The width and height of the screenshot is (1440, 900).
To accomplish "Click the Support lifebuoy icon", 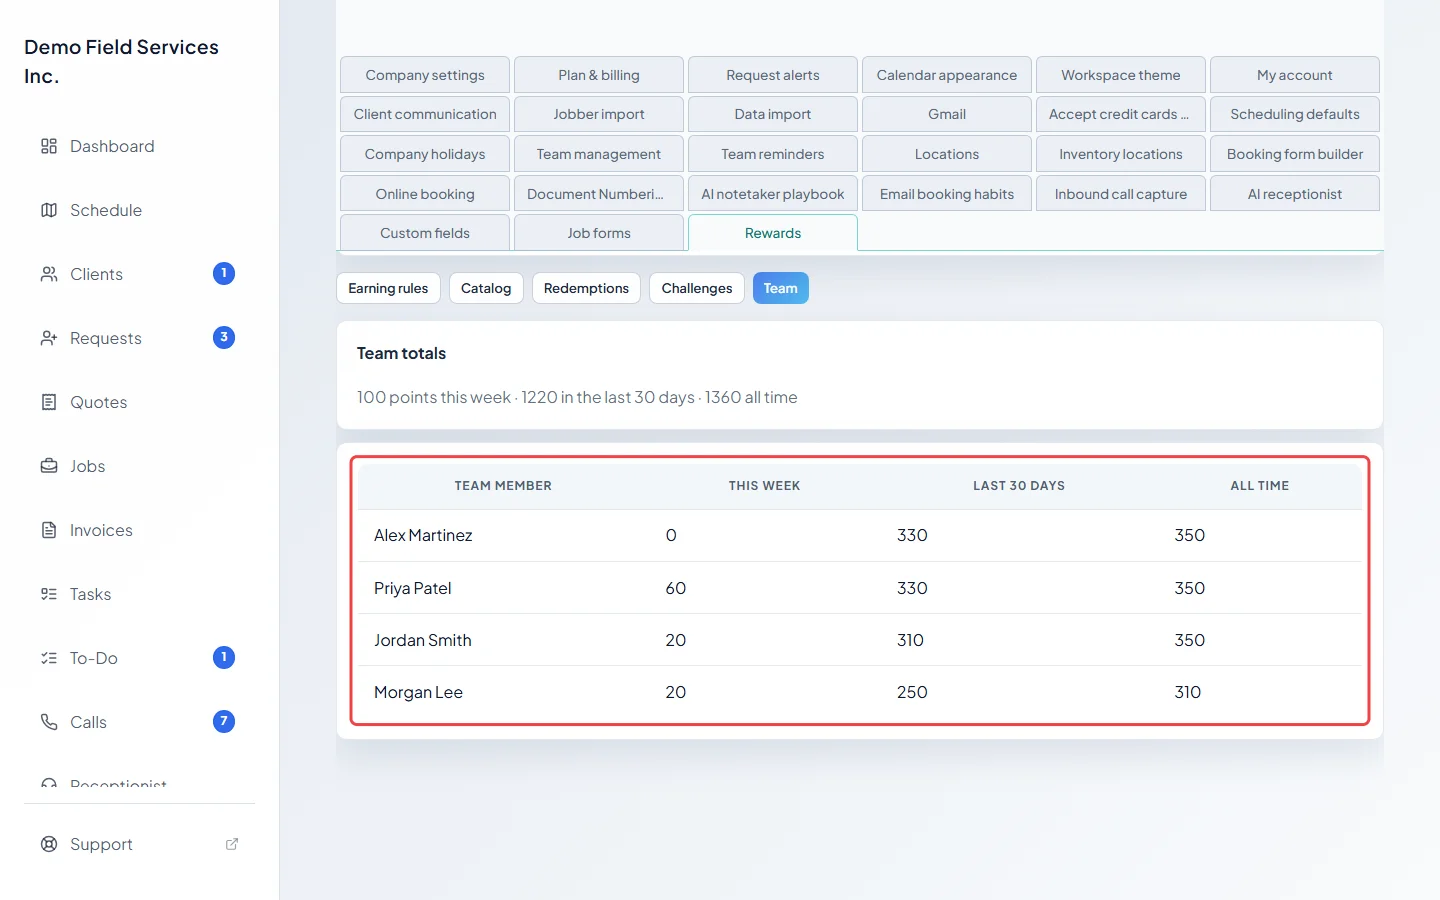I will coord(49,844).
